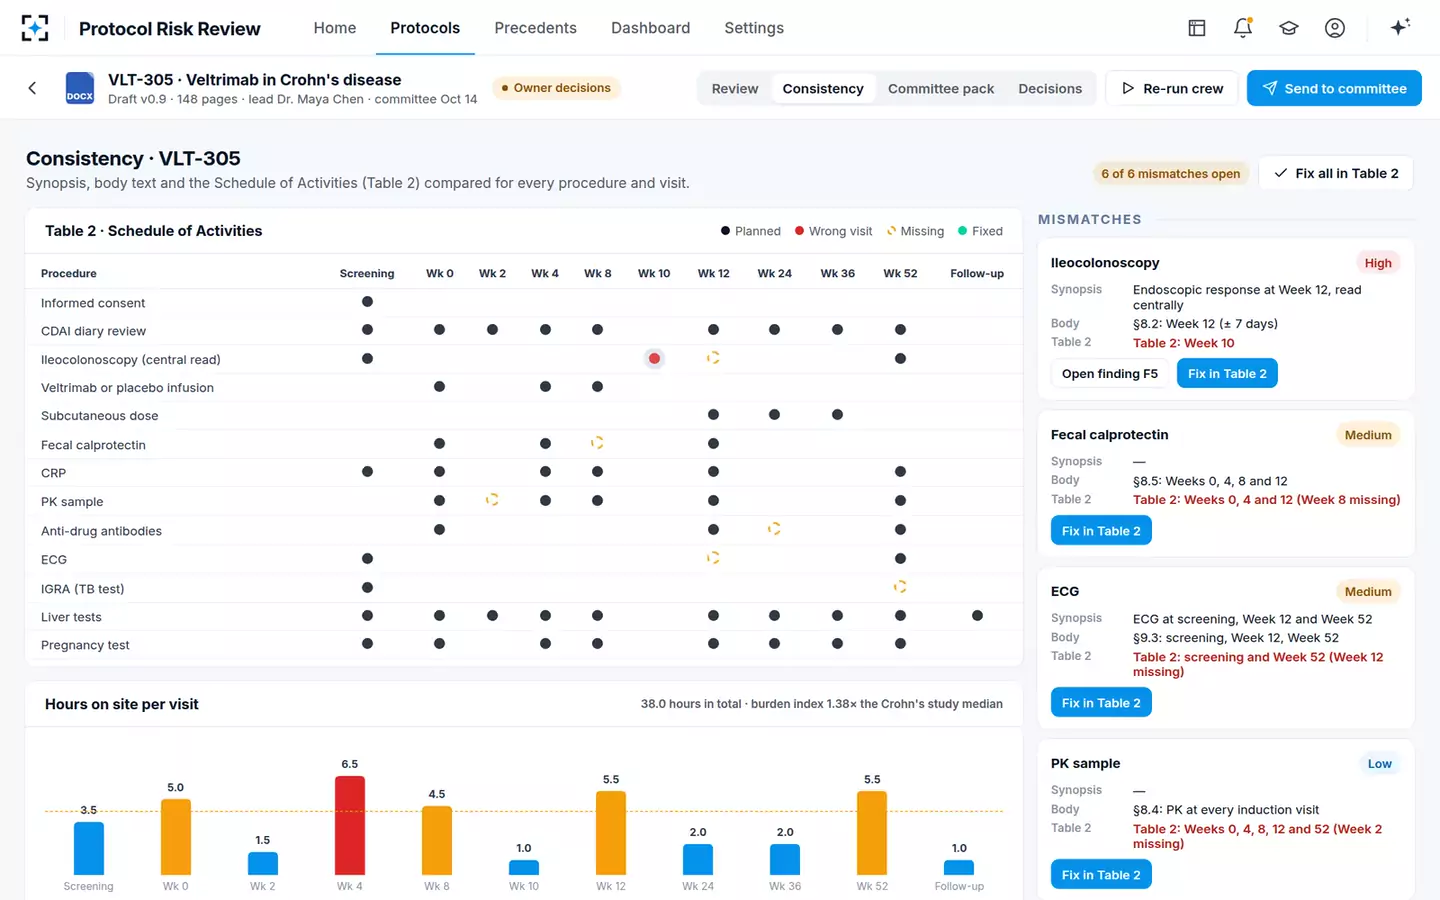This screenshot has height=900, width=1440.
Task: Open the layout panel icon in header
Action: (1196, 28)
